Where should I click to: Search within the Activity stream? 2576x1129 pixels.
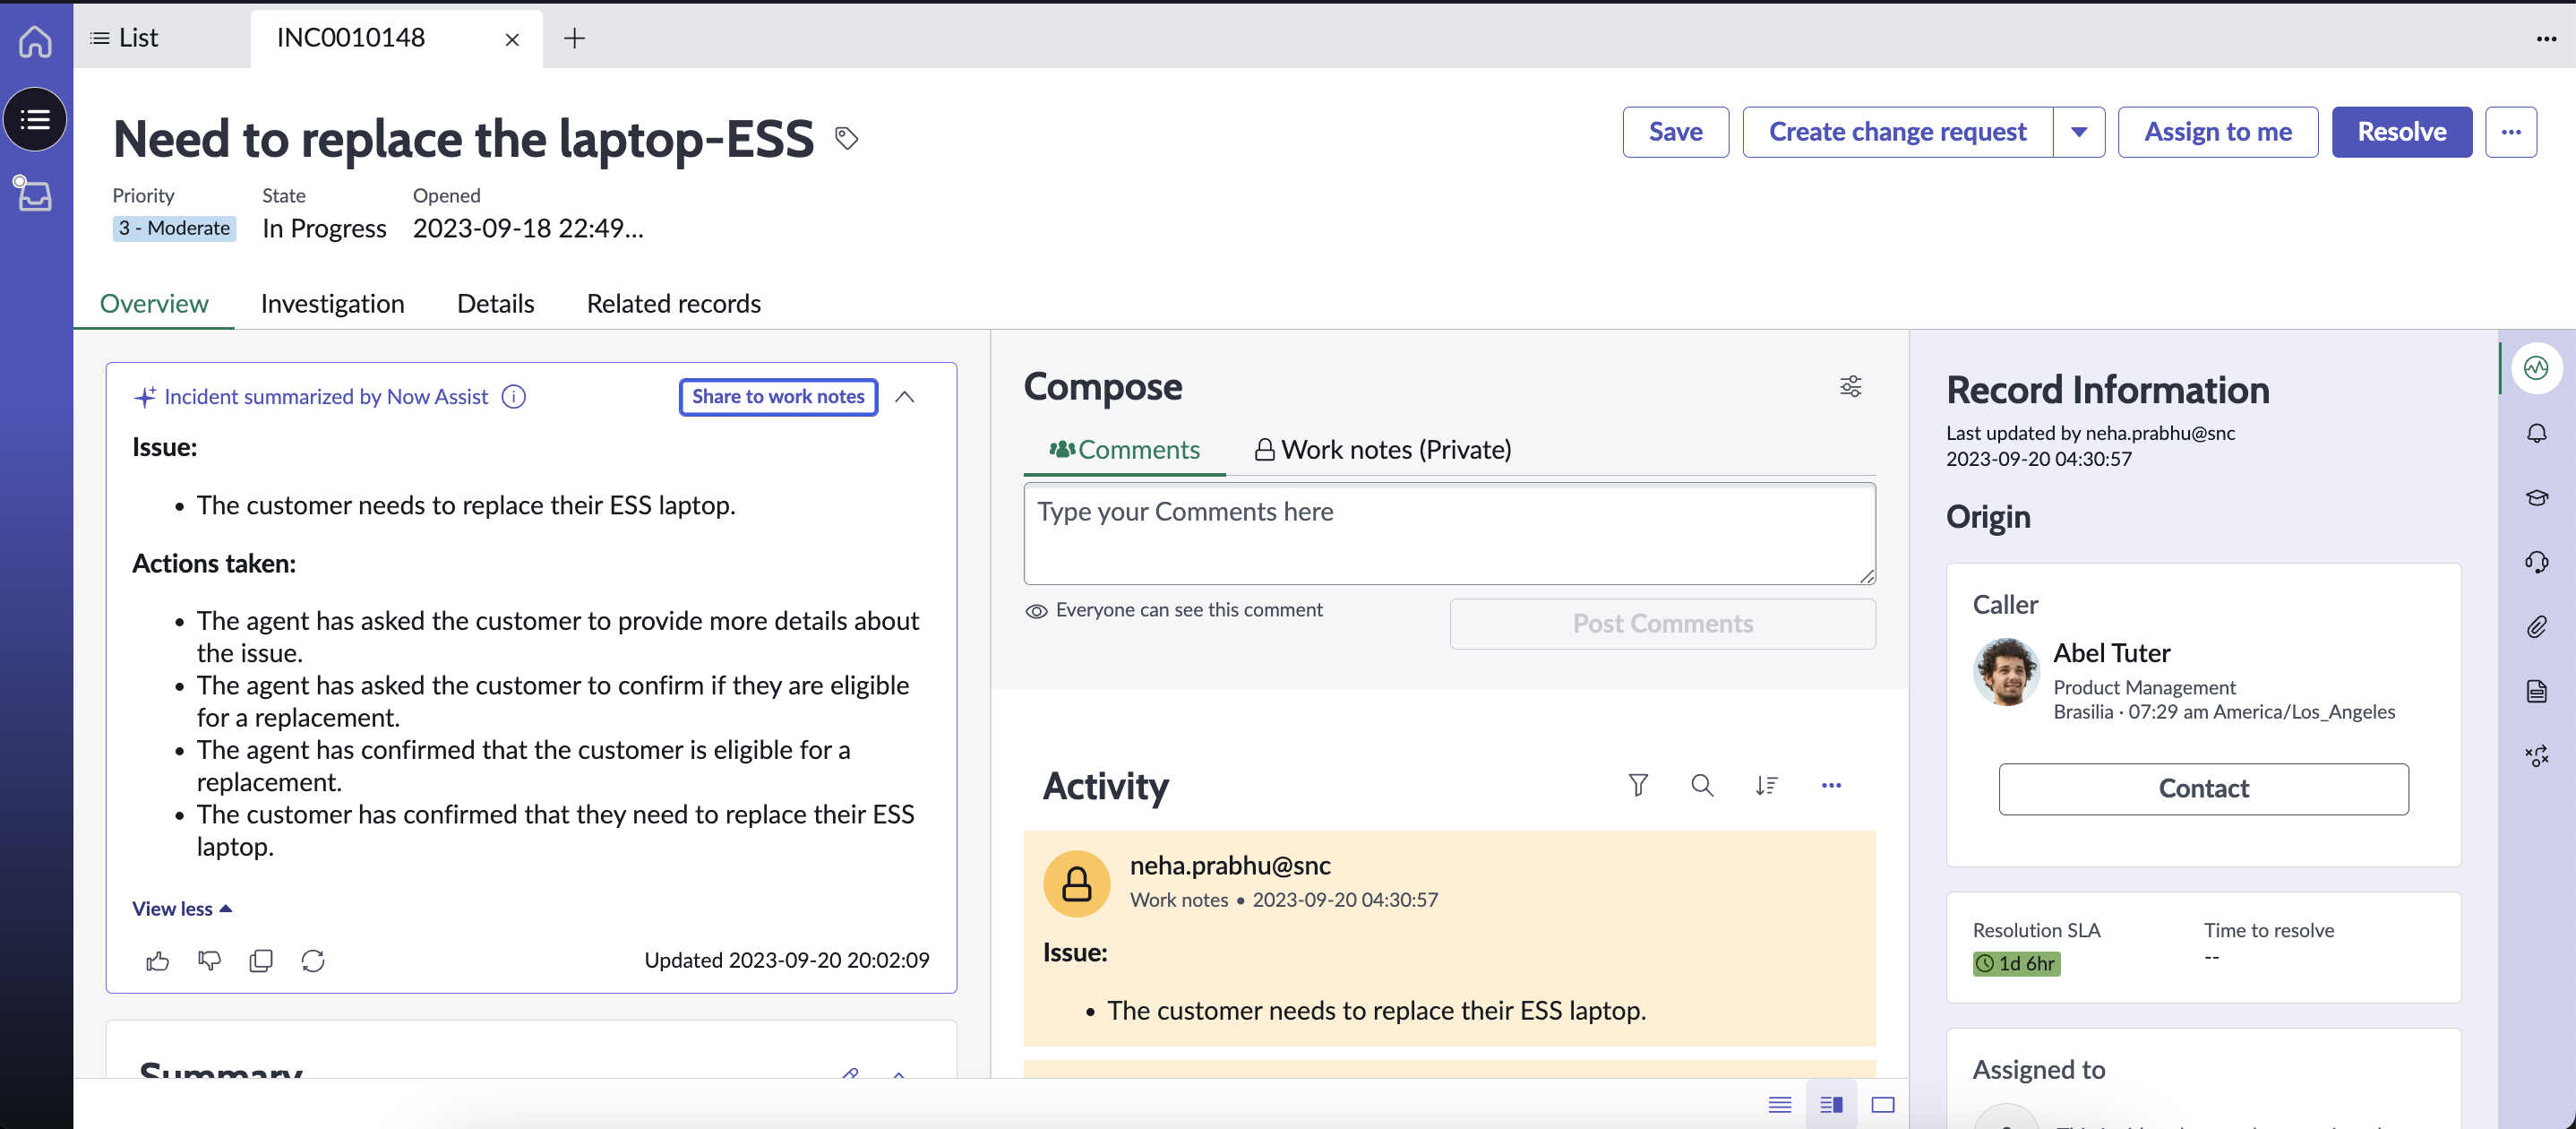coord(1702,786)
